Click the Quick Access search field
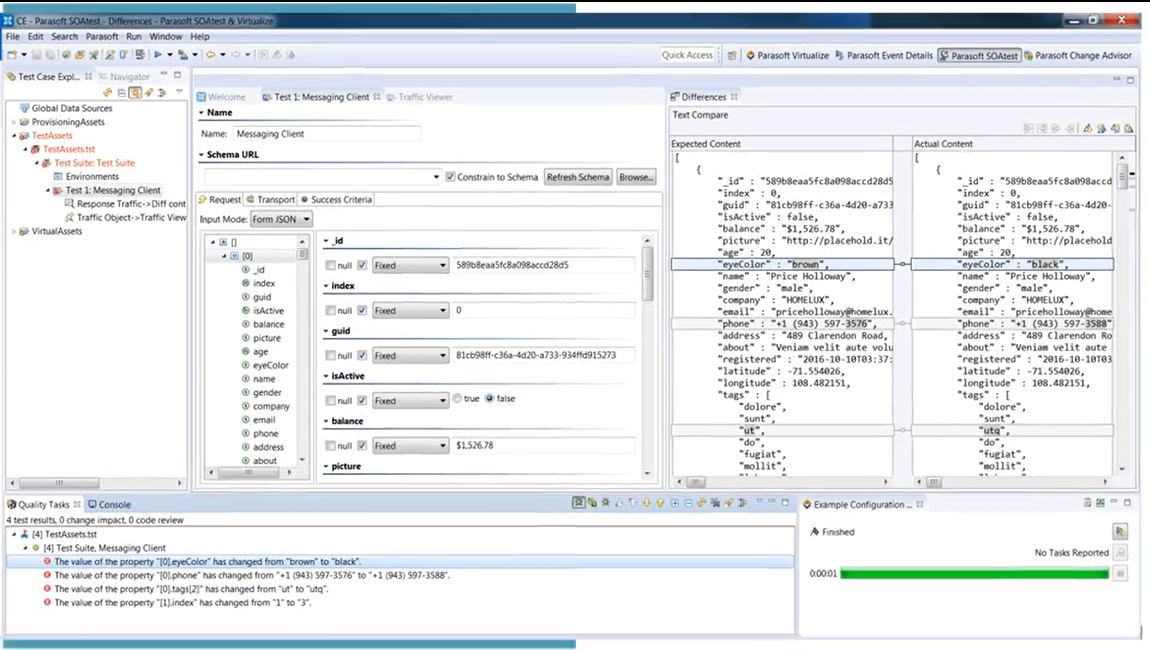Screen dimensions: 1150x650 point(687,55)
